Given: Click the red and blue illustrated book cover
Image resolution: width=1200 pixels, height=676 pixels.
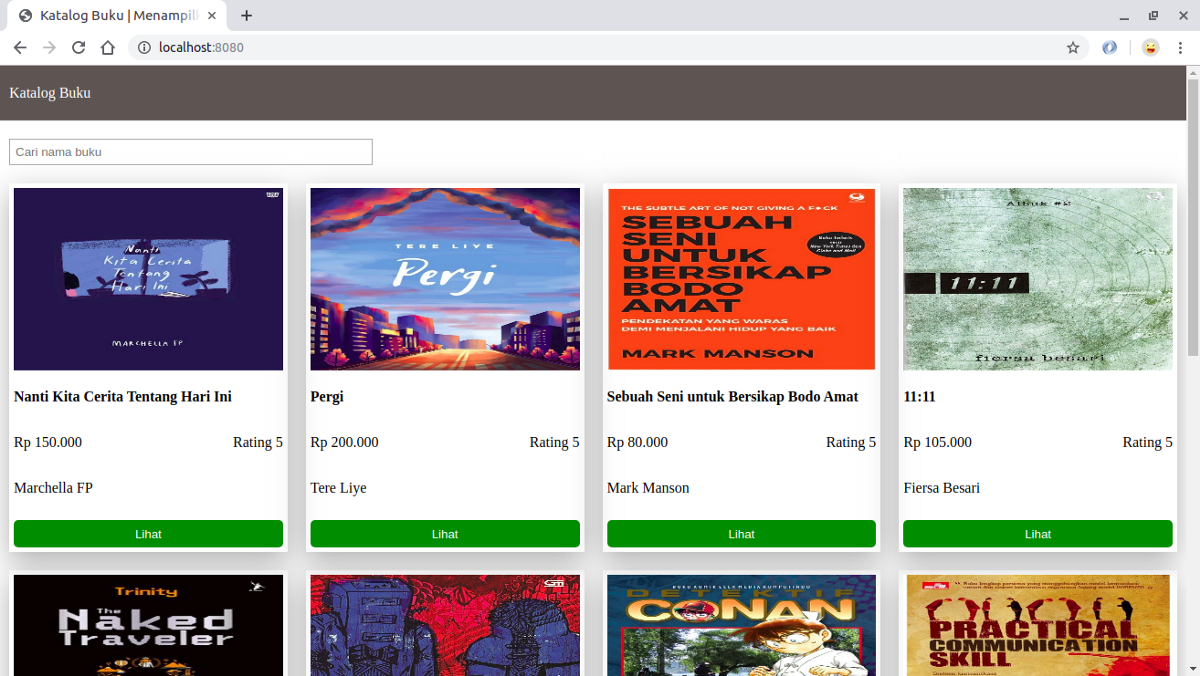Looking at the screenshot, I should point(445,625).
